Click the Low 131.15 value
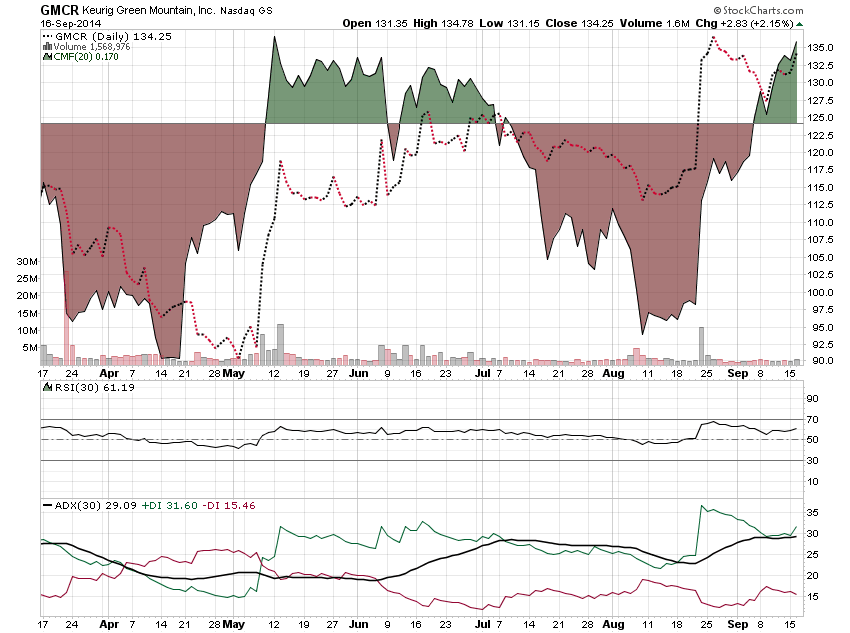This screenshot has height=633, width=850. coord(509,23)
